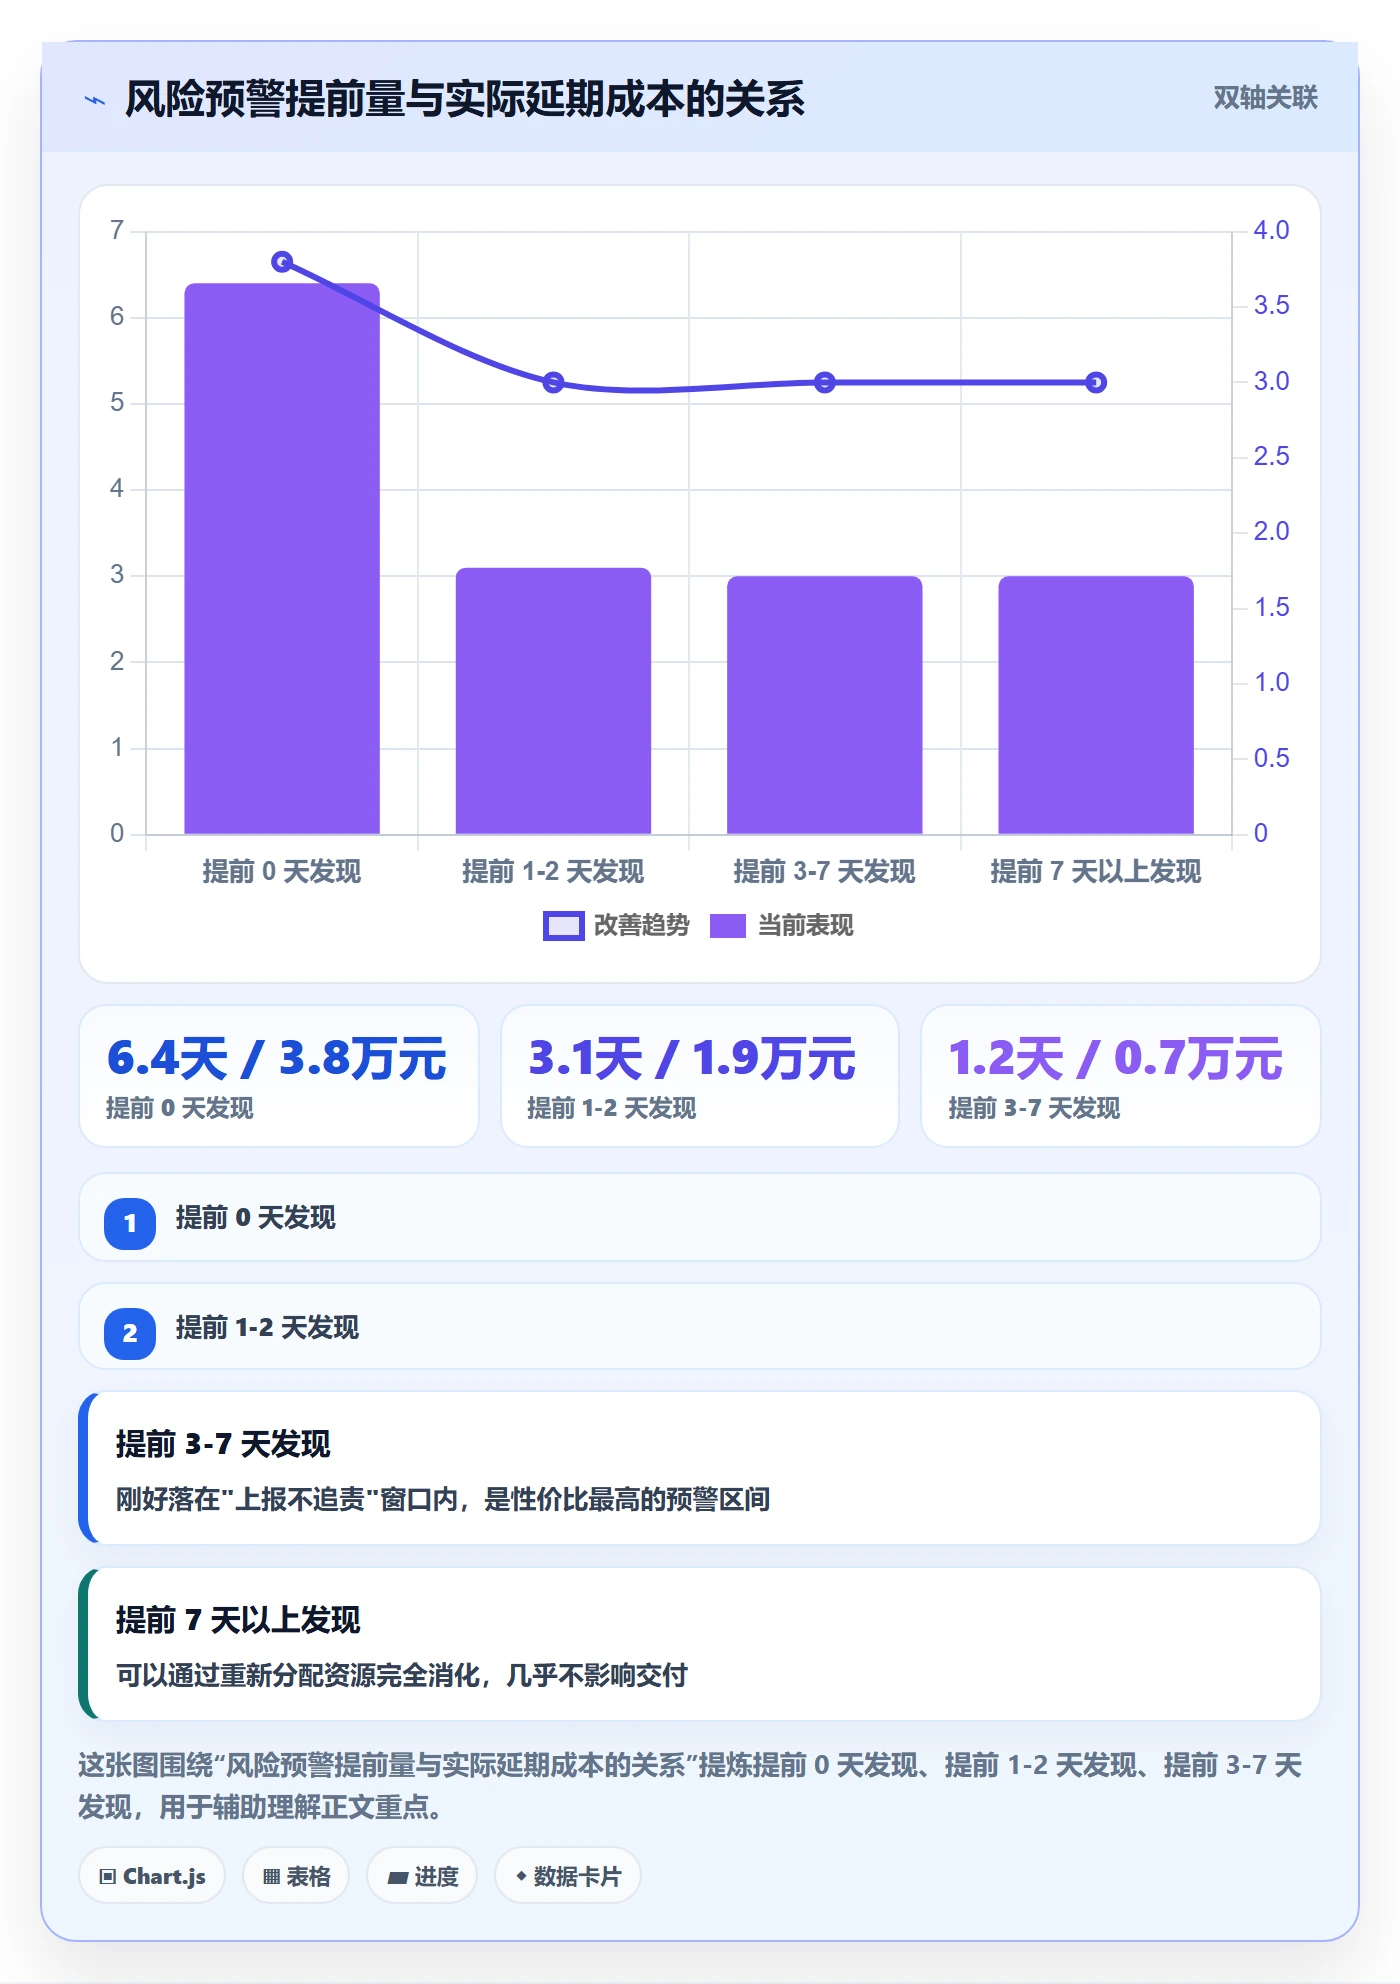Select the 表格 tag

[296, 1876]
